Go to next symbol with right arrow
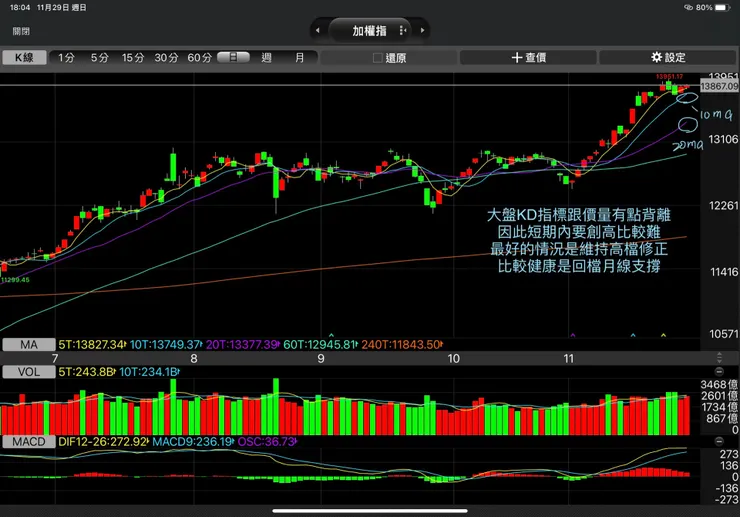The width and height of the screenshot is (740, 517). click(x=422, y=30)
